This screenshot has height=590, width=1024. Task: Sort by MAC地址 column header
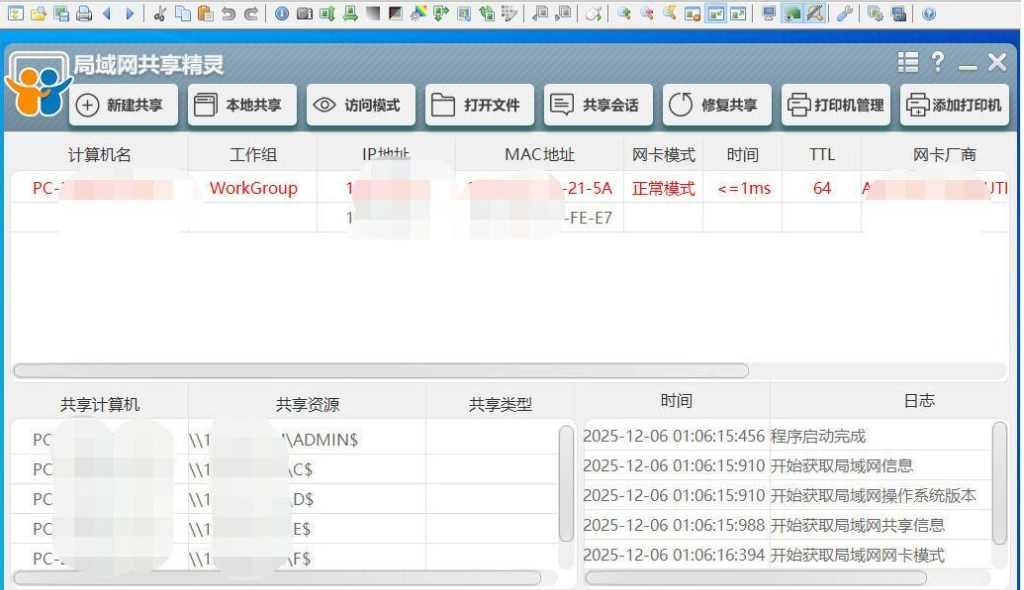click(x=539, y=155)
